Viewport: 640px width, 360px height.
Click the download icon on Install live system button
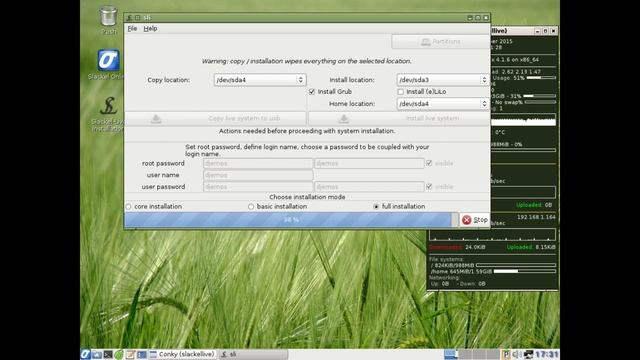(344, 118)
